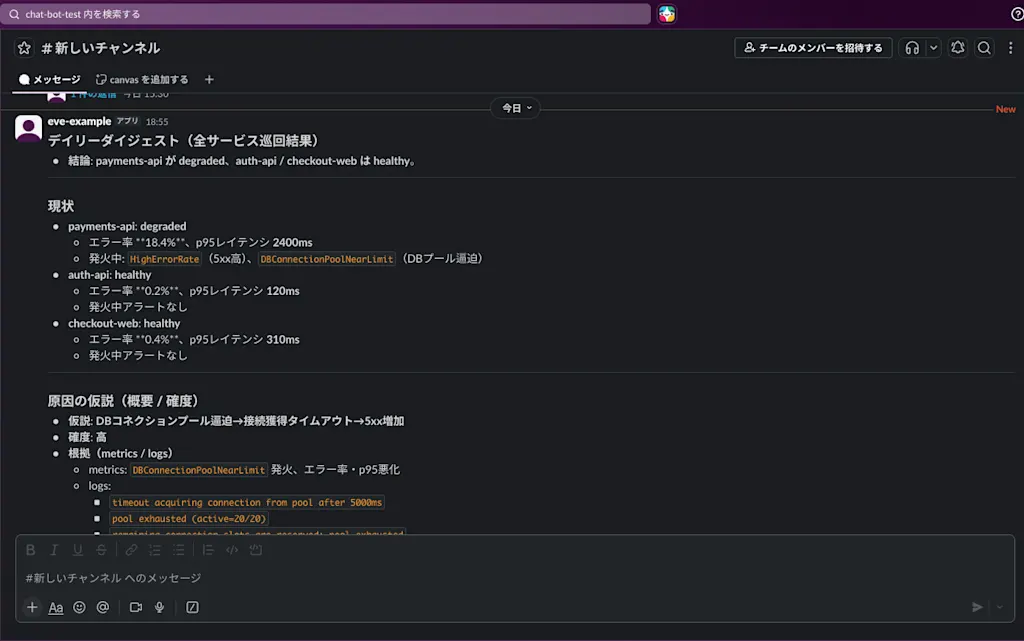Insert an ordered list
This screenshot has width=1024, height=641.
click(155, 550)
